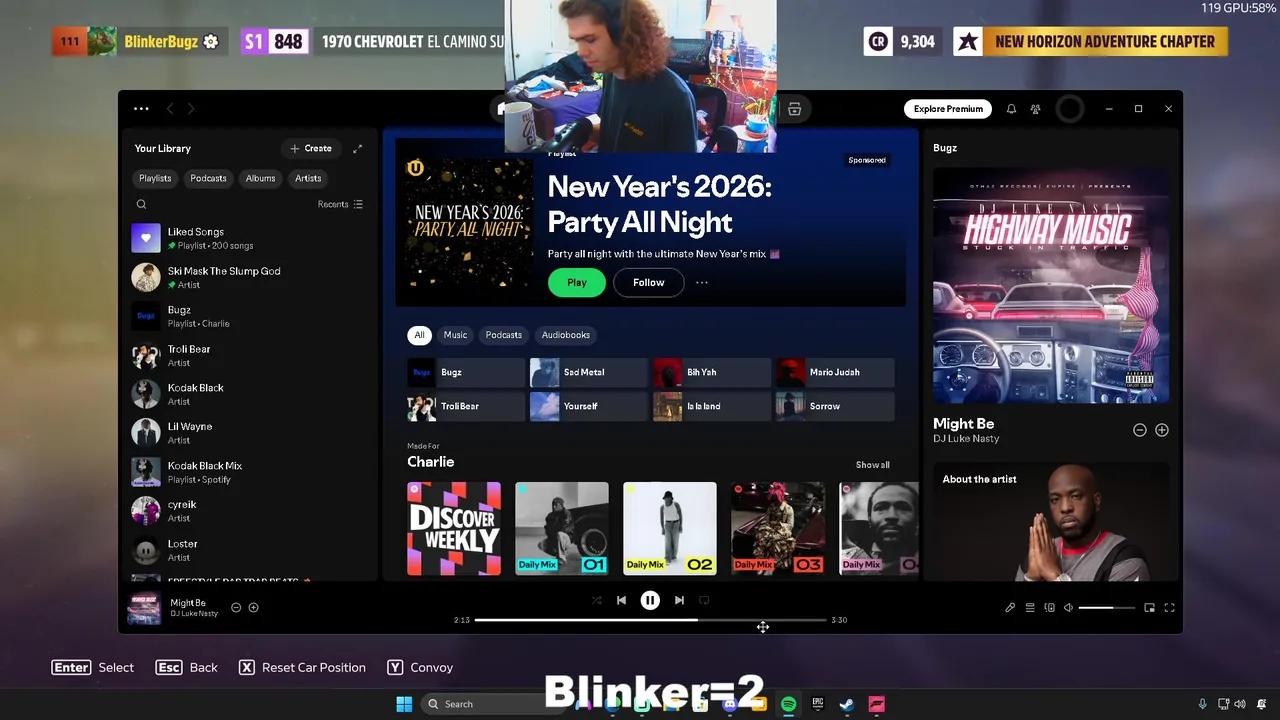Pause the current song

(x=650, y=600)
